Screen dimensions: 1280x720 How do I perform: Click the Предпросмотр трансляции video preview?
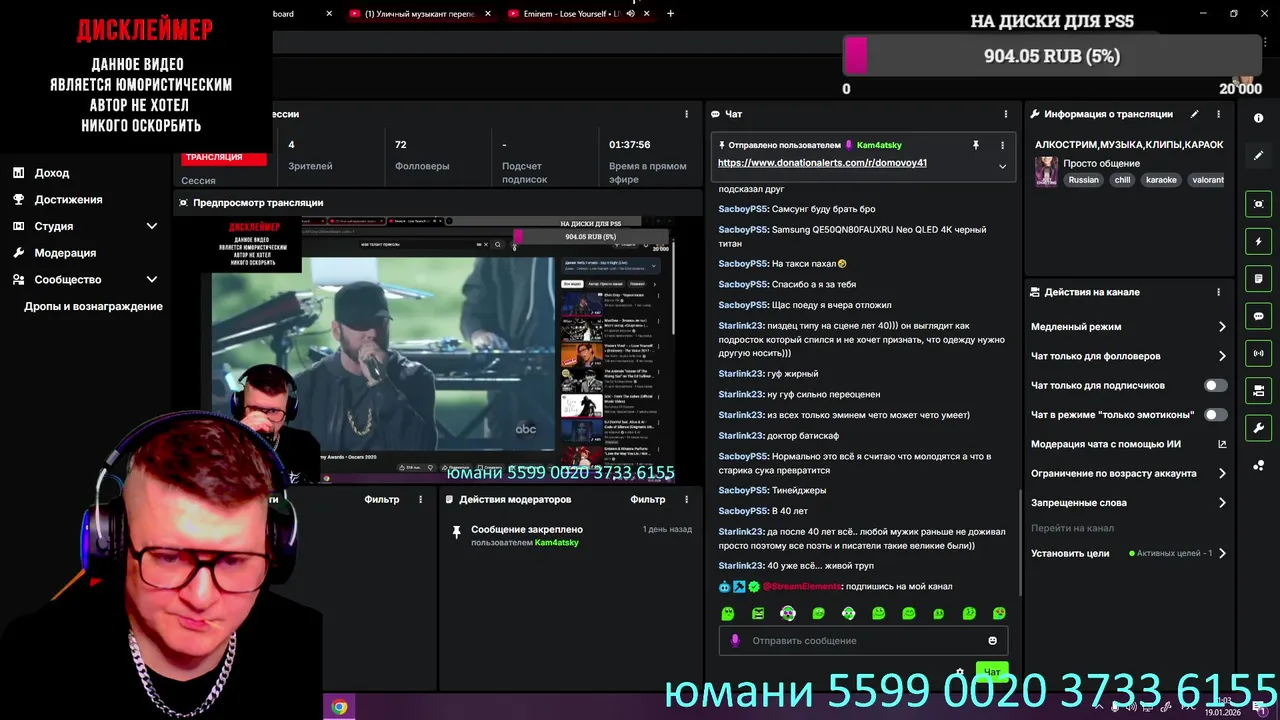[437, 349]
